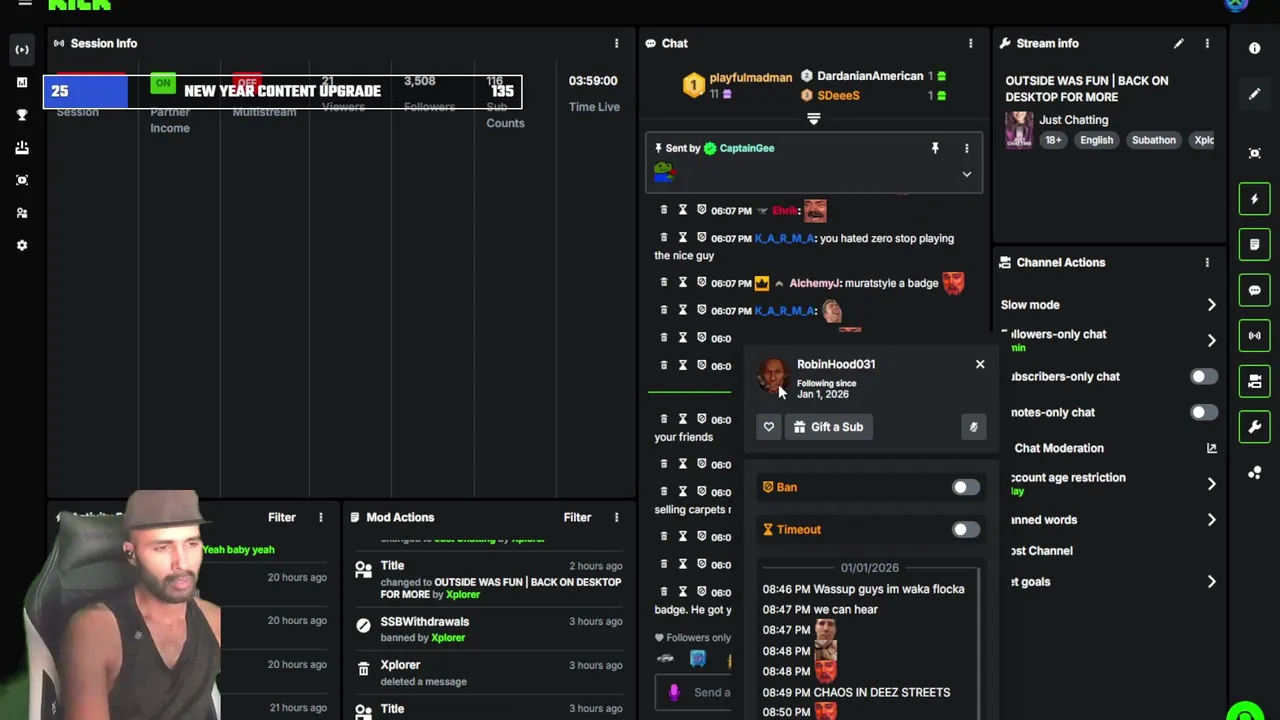The width and height of the screenshot is (1280, 720).
Task: Expand Set goals option
Action: point(1211,582)
